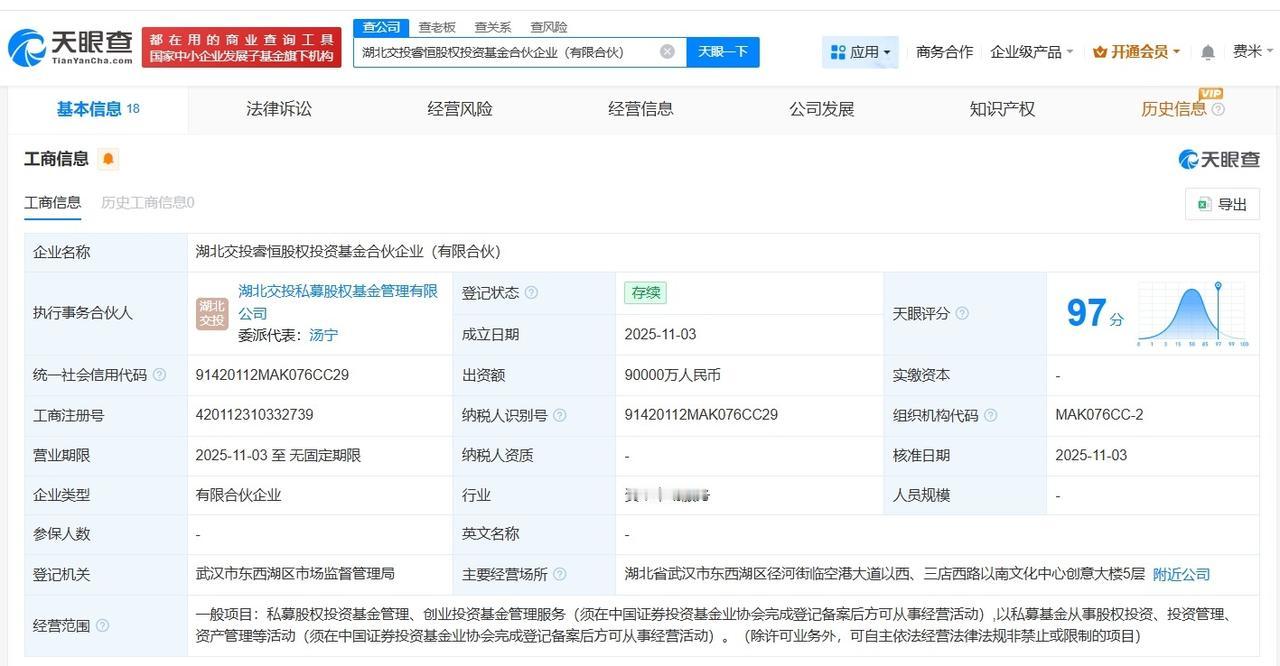1280x666 pixels.
Task: Clear the search box with the X icon
Action: [667, 52]
